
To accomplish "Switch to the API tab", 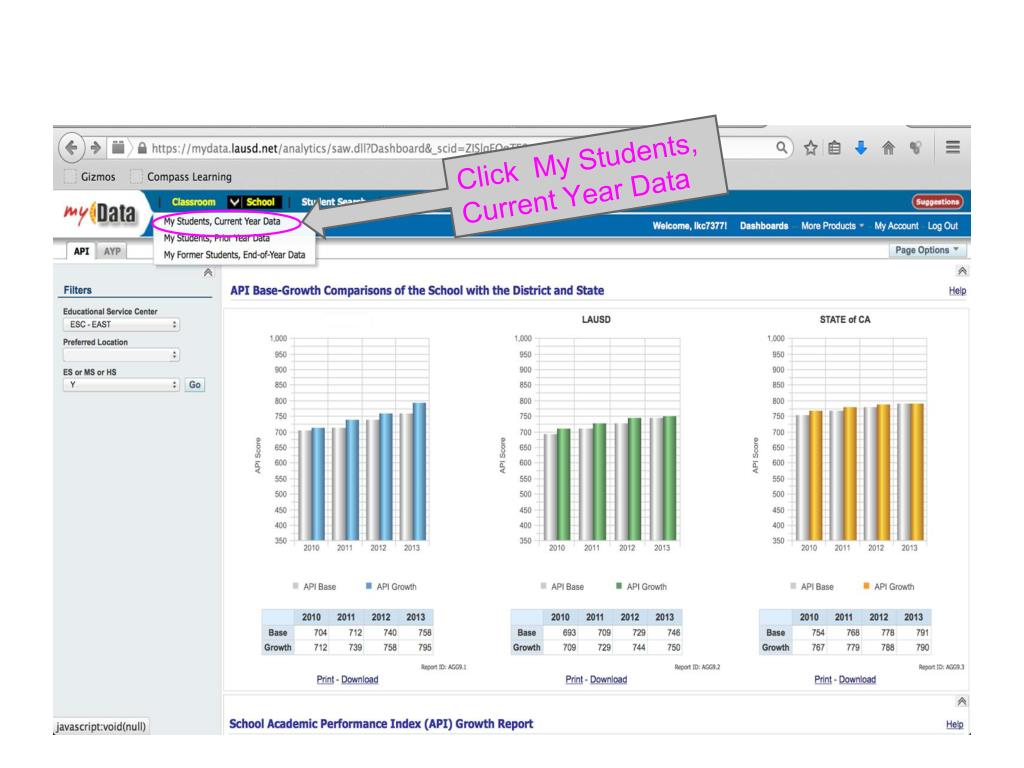I will 81,251.
